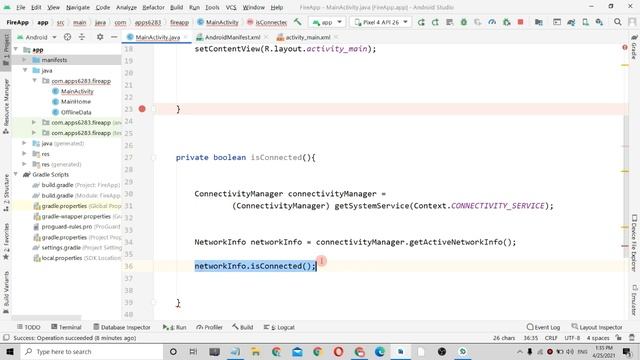The image size is (640, 360).
Task: Open the app run configuration dropdown
Action: [327, 22]
